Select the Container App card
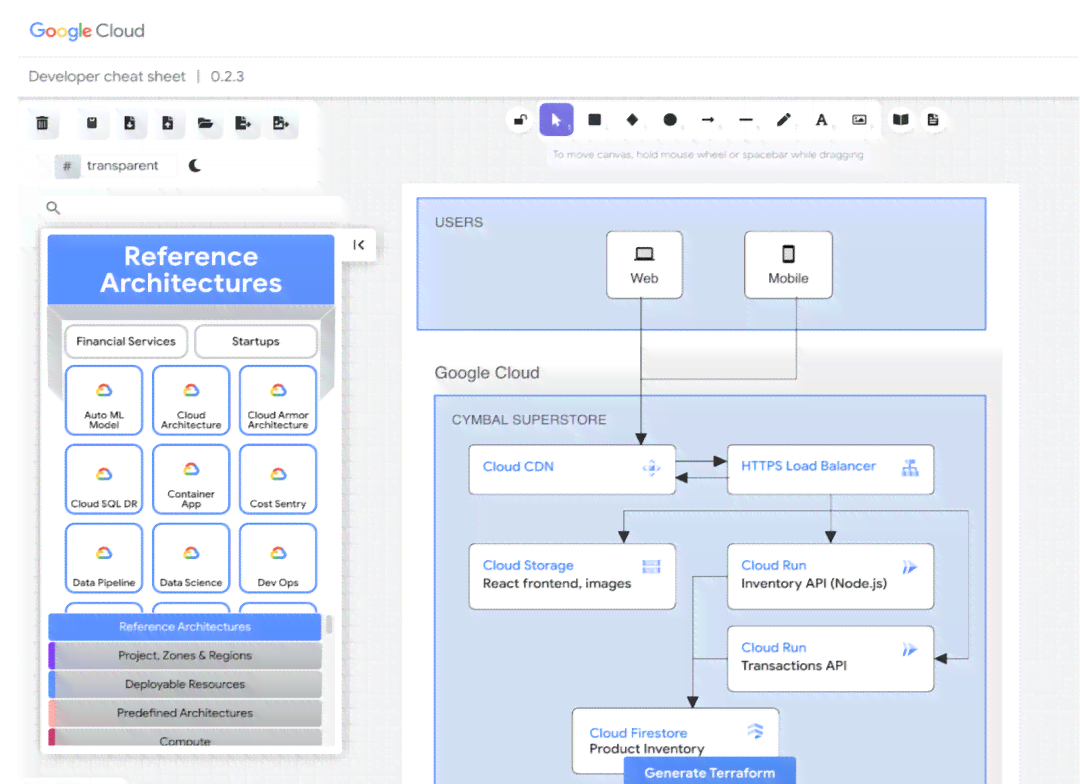Image resolution: width=1080 pixels, height=784 pixels. 191,479
